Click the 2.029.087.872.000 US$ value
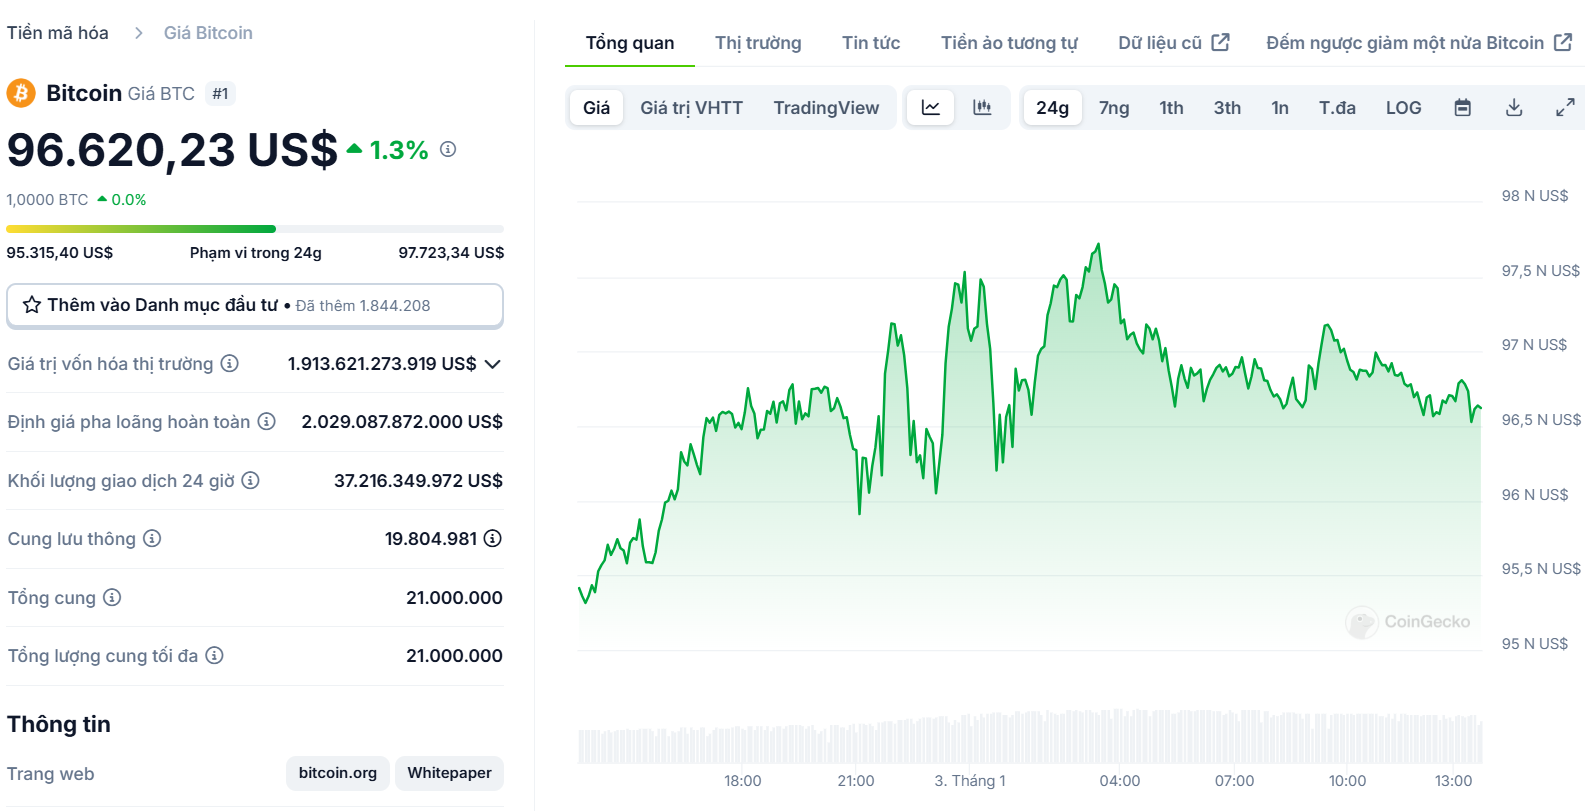 pyautogui.click(x=402, y=422)
